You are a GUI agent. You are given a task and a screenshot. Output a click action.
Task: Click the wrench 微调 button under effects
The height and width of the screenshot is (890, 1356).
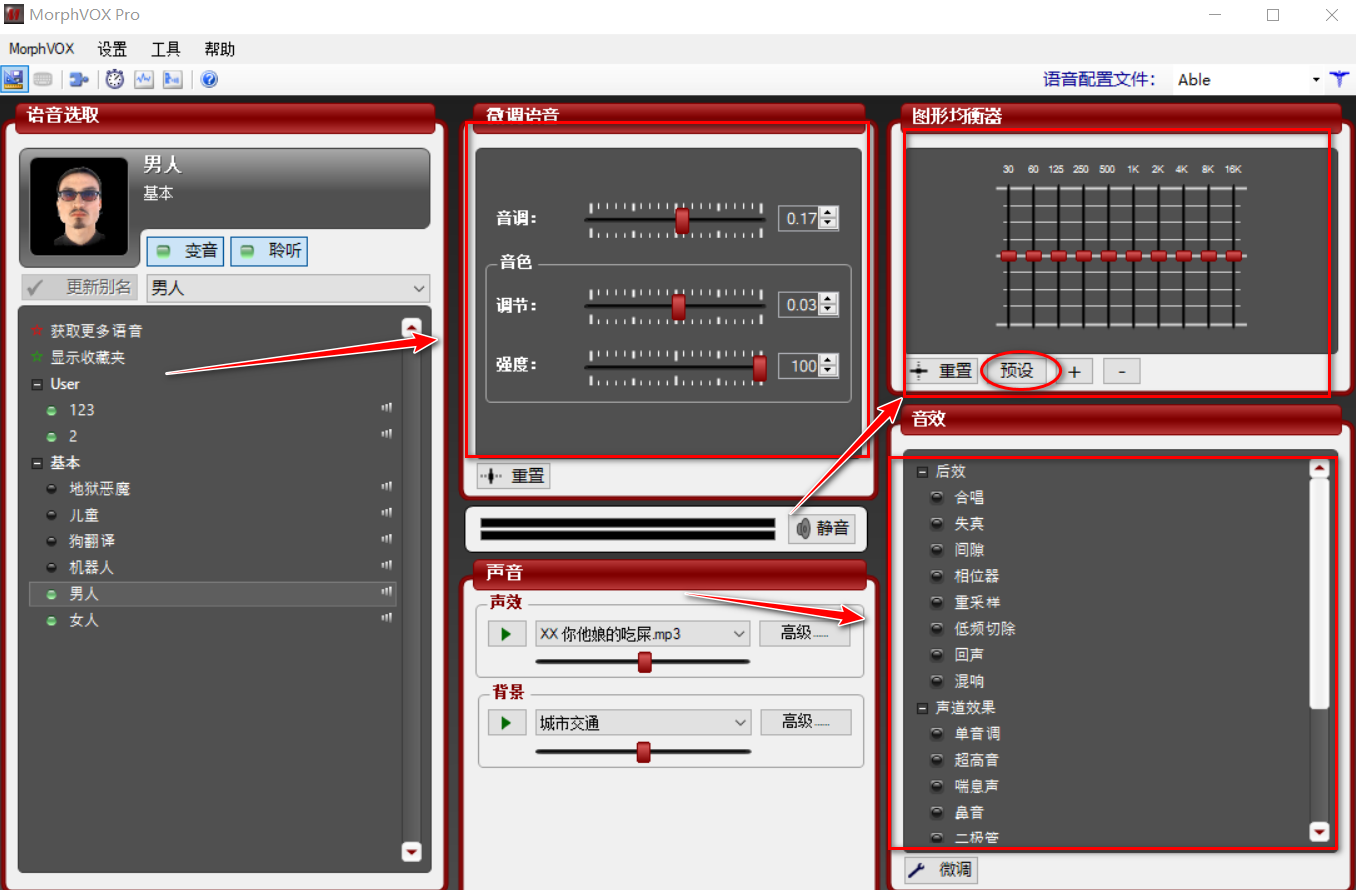[x=940, y=870]
